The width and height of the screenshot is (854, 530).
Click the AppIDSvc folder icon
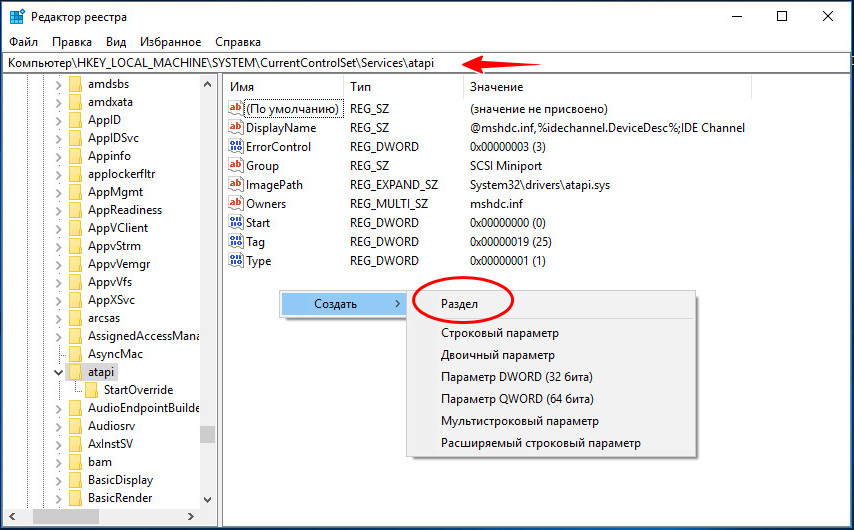(76, 138)
